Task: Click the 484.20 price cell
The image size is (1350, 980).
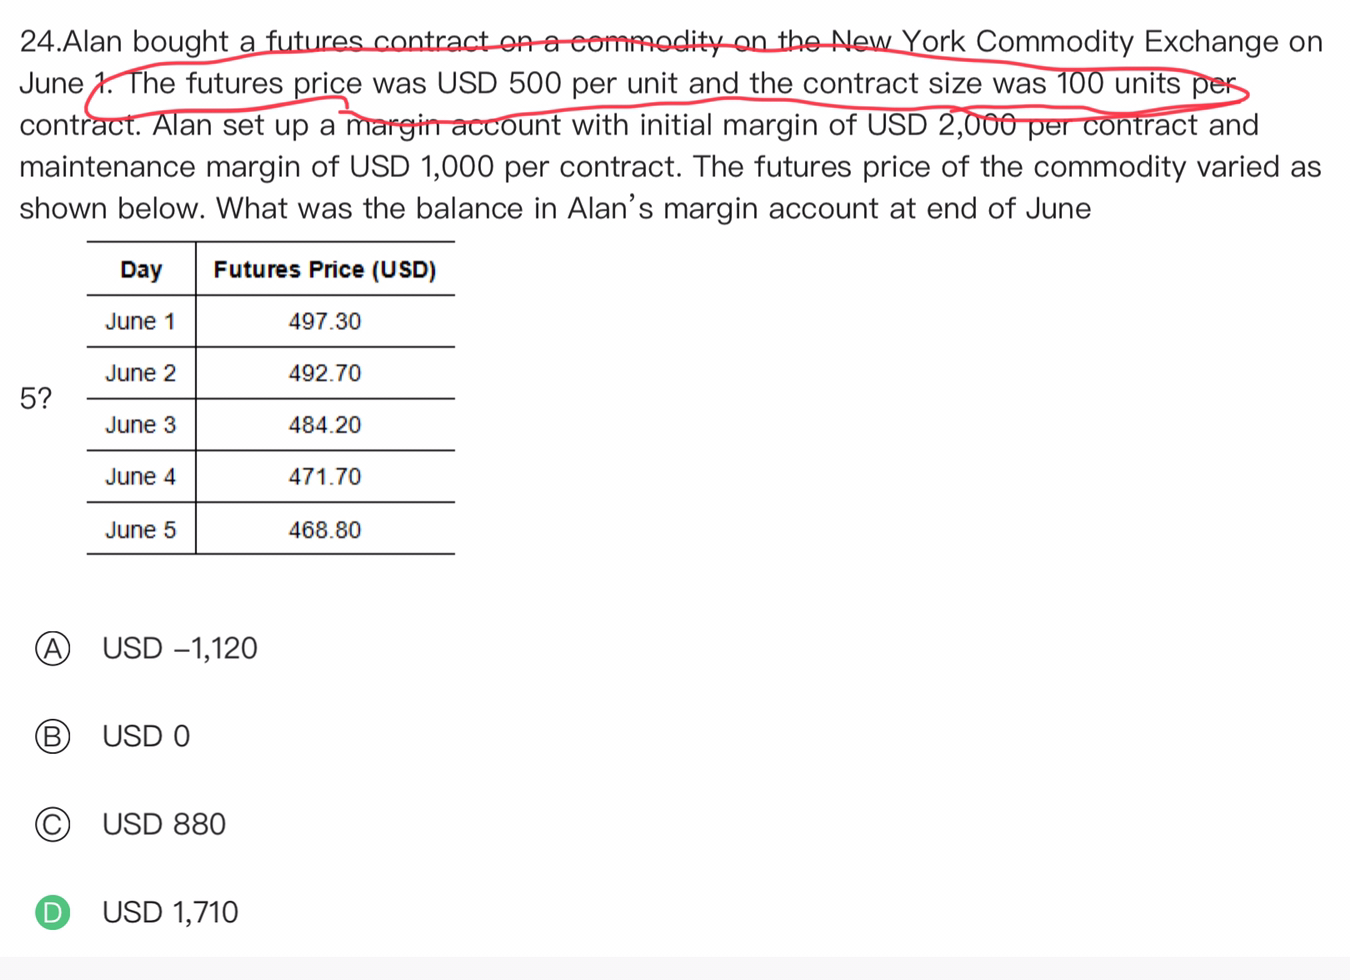Action: point(325,425)
